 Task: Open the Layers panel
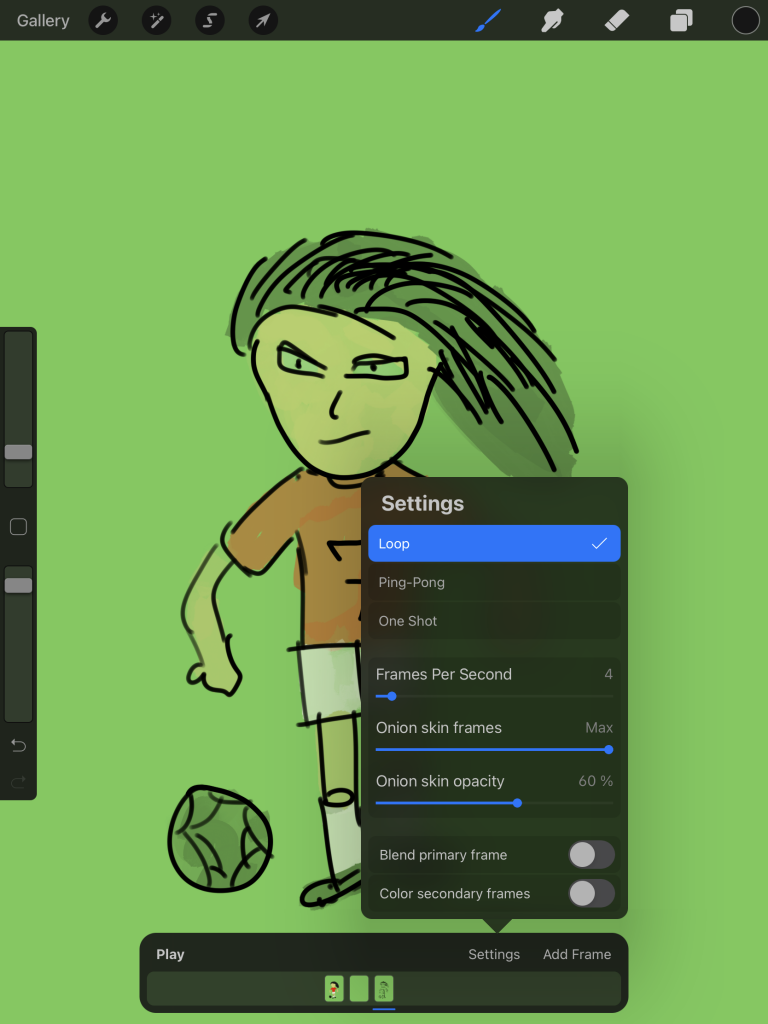(x=681, y=20)
